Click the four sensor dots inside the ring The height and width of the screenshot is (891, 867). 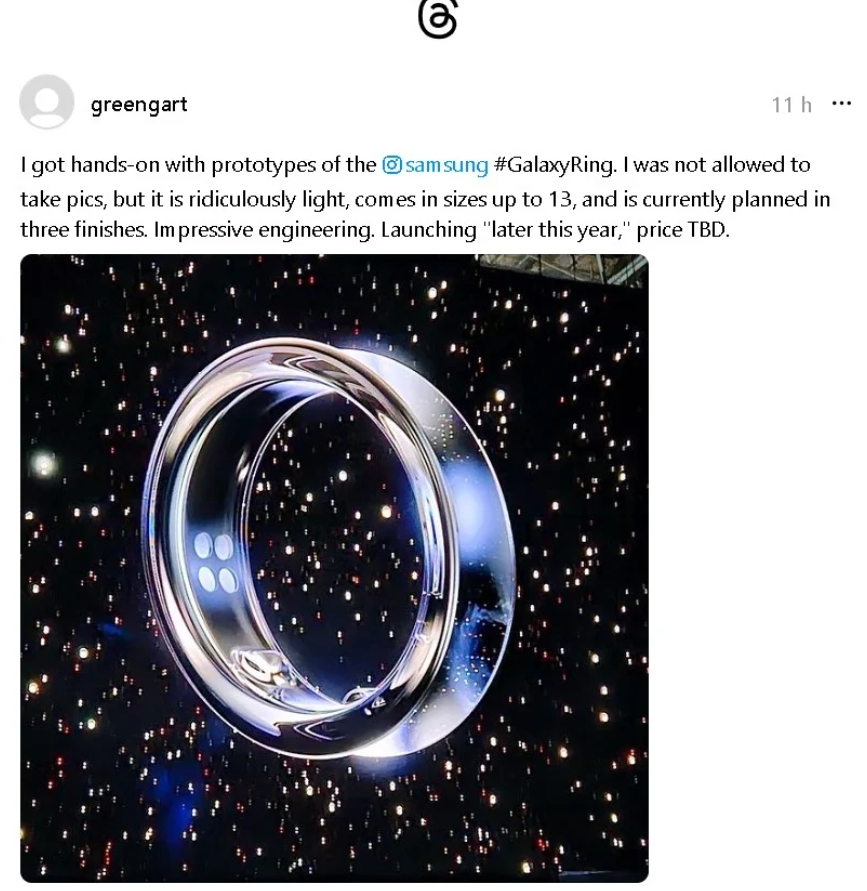pyautogui.click(x=216, y=563)
